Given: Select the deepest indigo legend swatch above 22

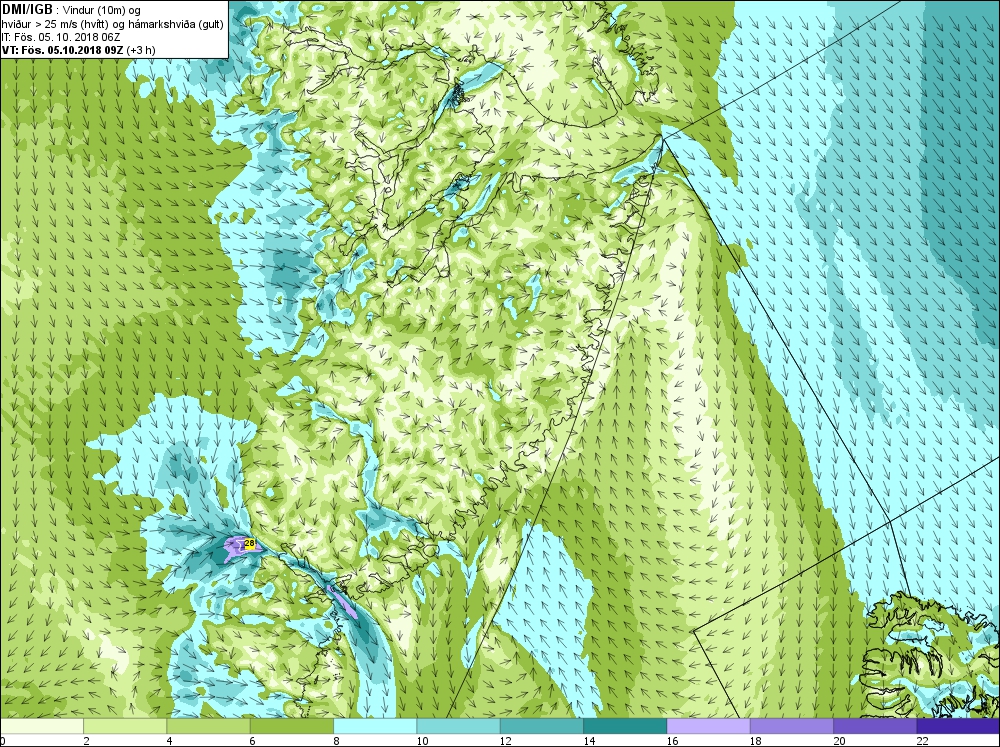Looking at the screenshot, I should point(959,726).
